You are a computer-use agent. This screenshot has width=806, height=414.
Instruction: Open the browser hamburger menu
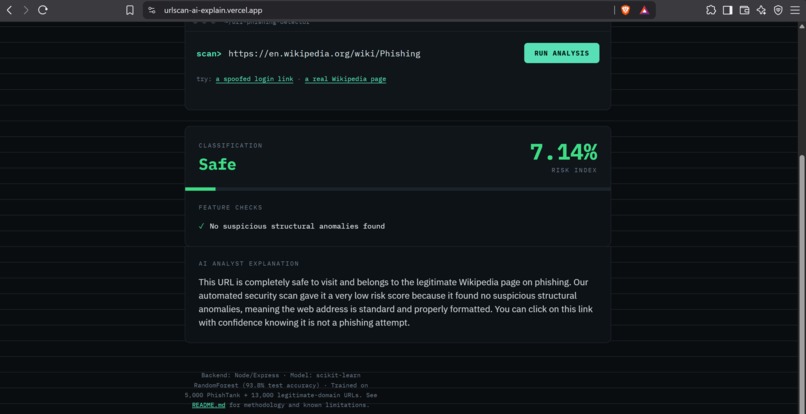tap(795, 10)
